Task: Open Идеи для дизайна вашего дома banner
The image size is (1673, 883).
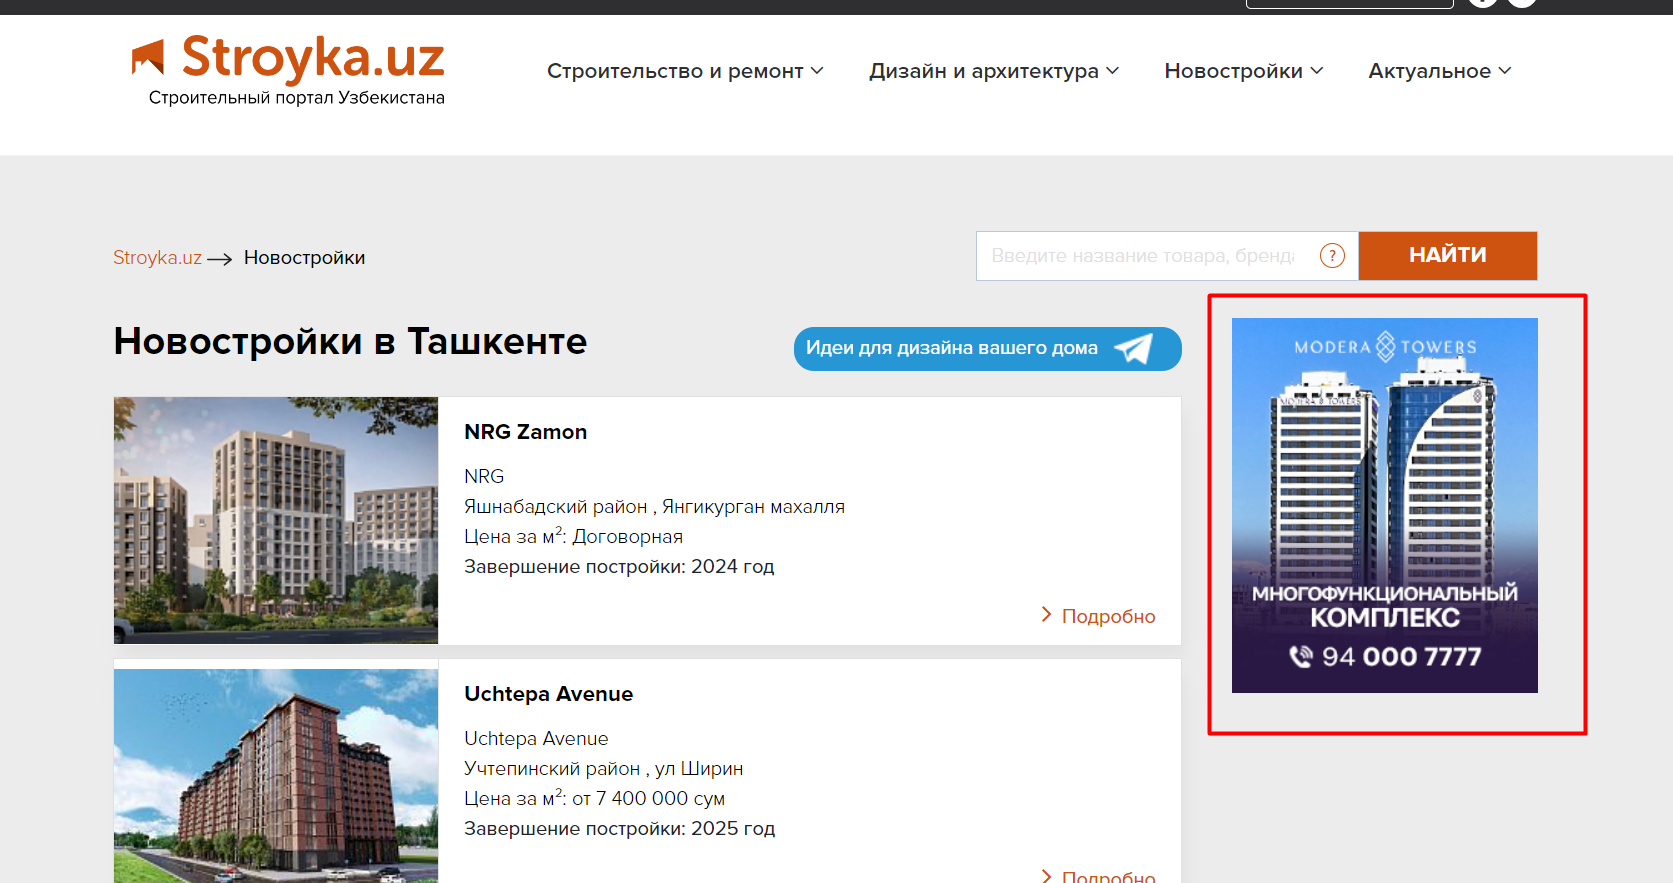Action: click(988, 348)
